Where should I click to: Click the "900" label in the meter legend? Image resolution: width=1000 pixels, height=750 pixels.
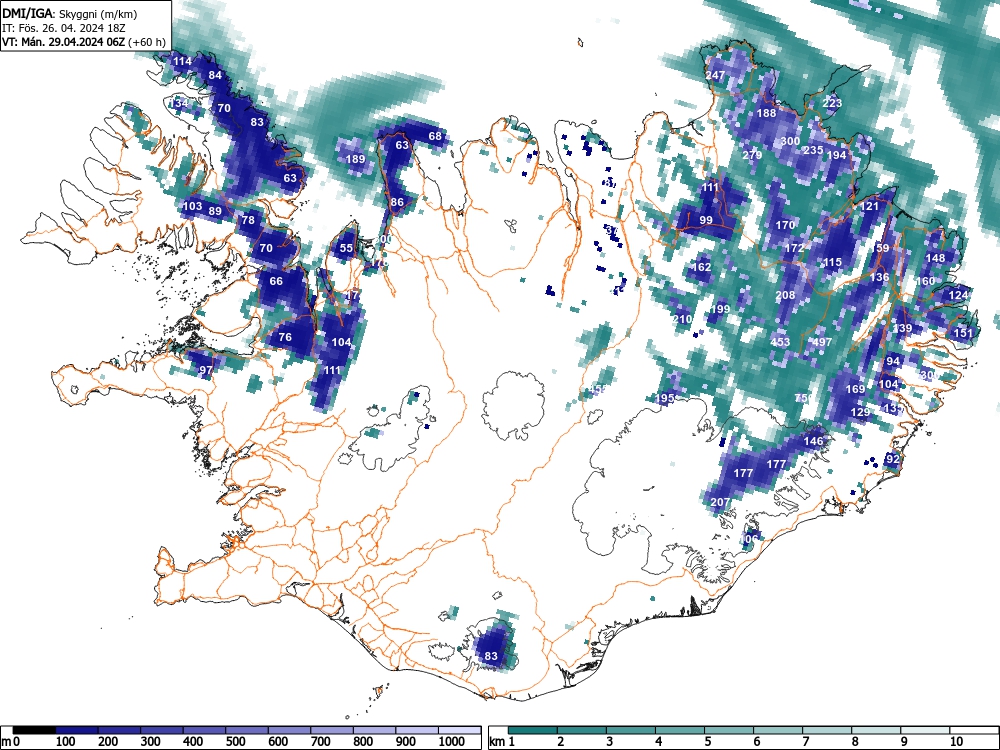[406, 742]
